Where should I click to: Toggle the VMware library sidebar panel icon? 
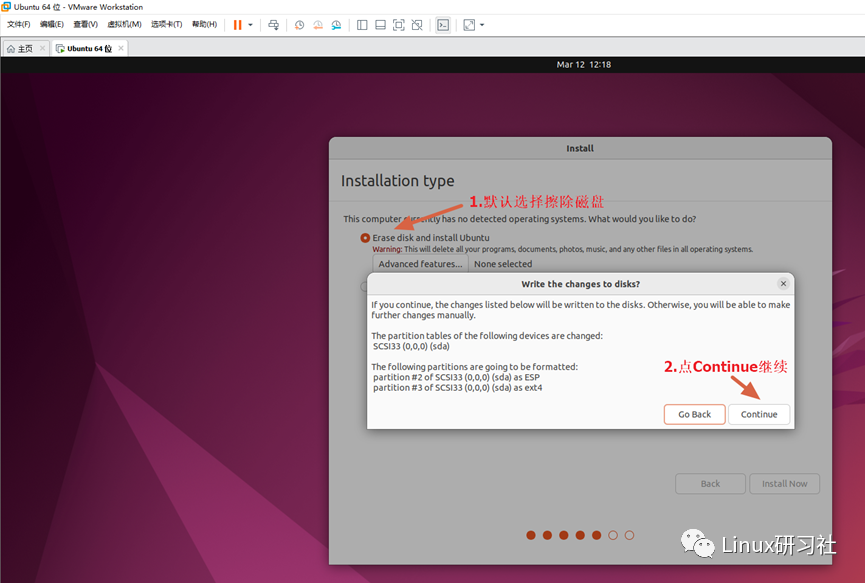coord(362,25)
